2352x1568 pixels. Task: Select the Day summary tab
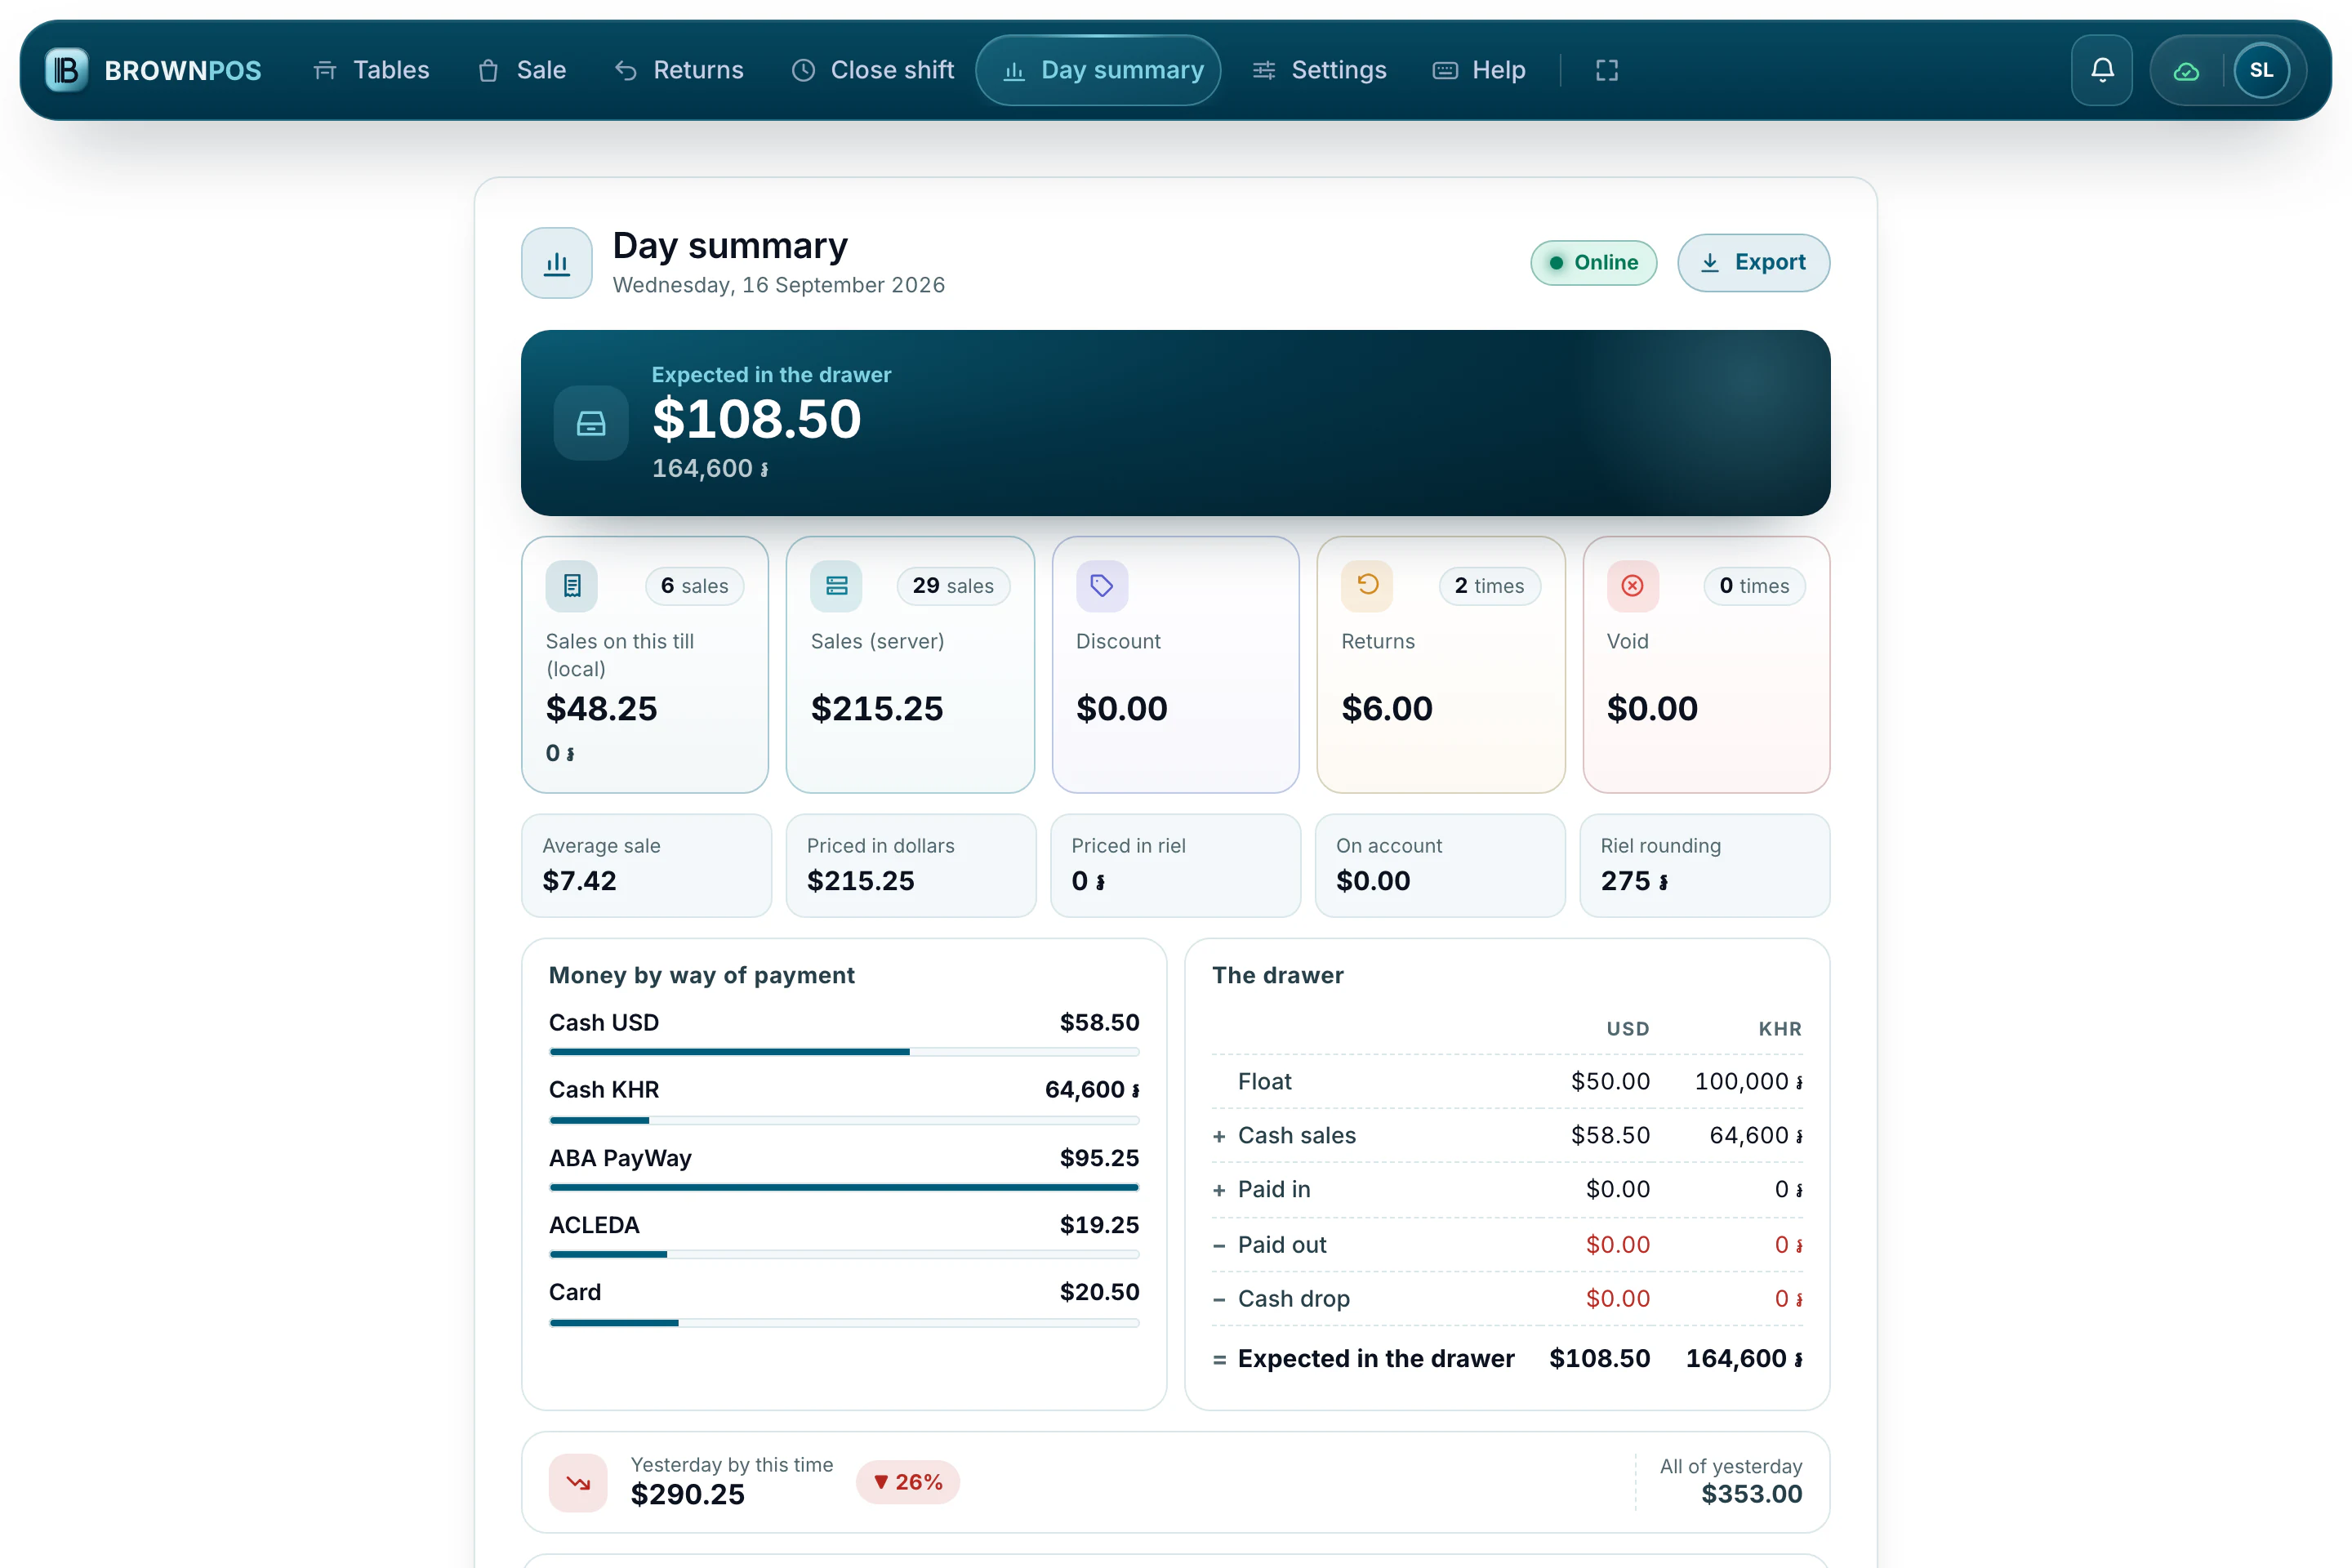point(1098,70)
